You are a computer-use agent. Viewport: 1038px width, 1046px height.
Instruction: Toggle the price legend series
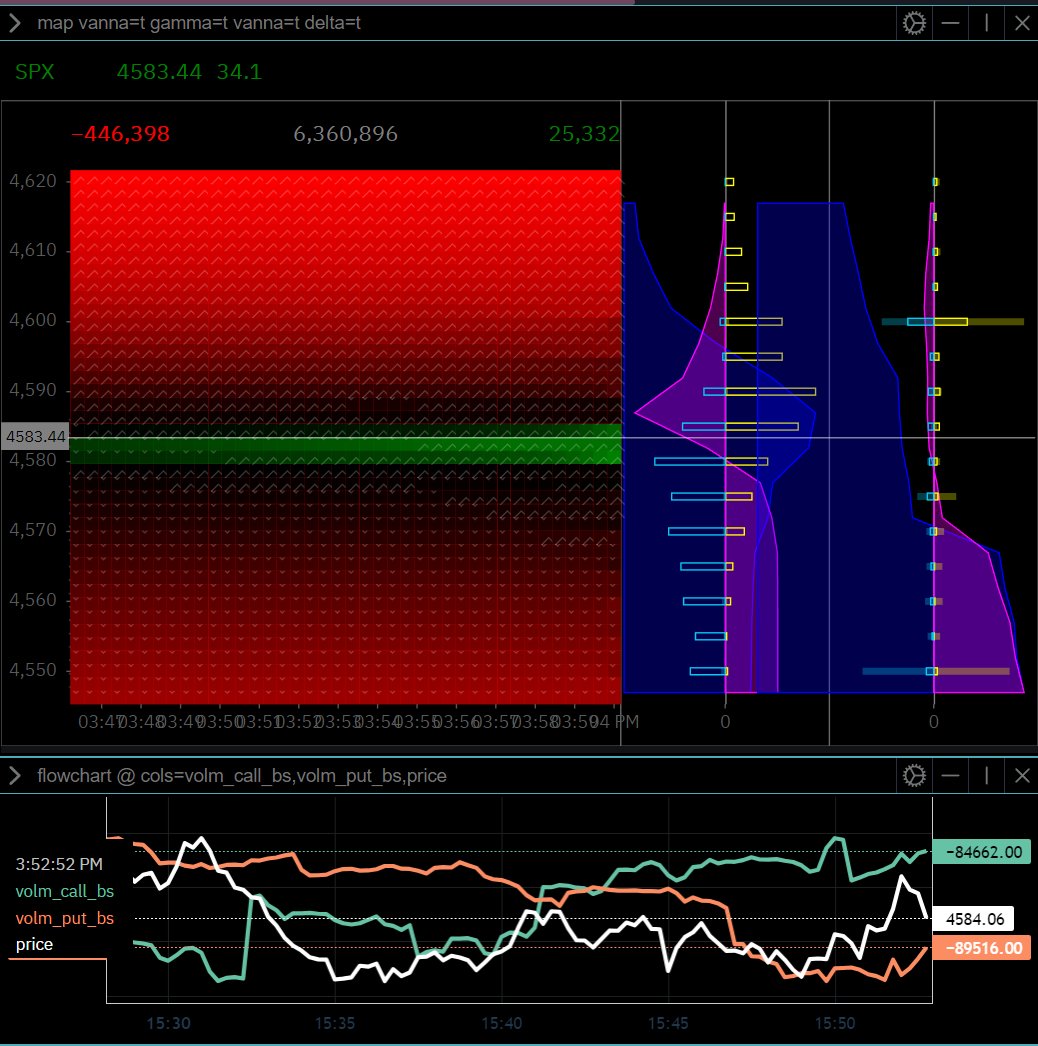coord(34,945)
